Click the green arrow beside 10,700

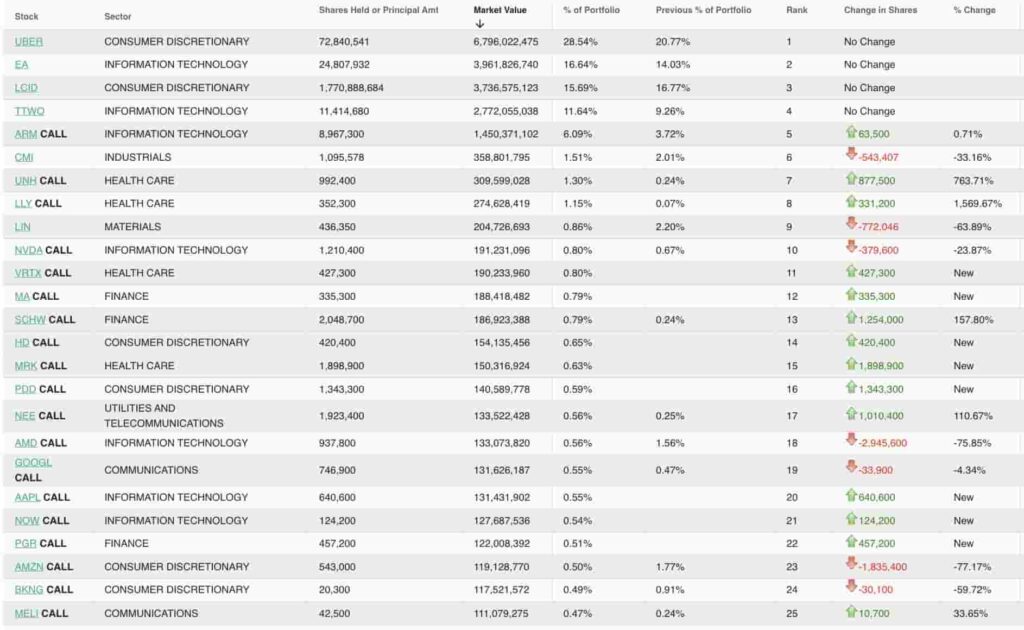[x=850, y=612]
